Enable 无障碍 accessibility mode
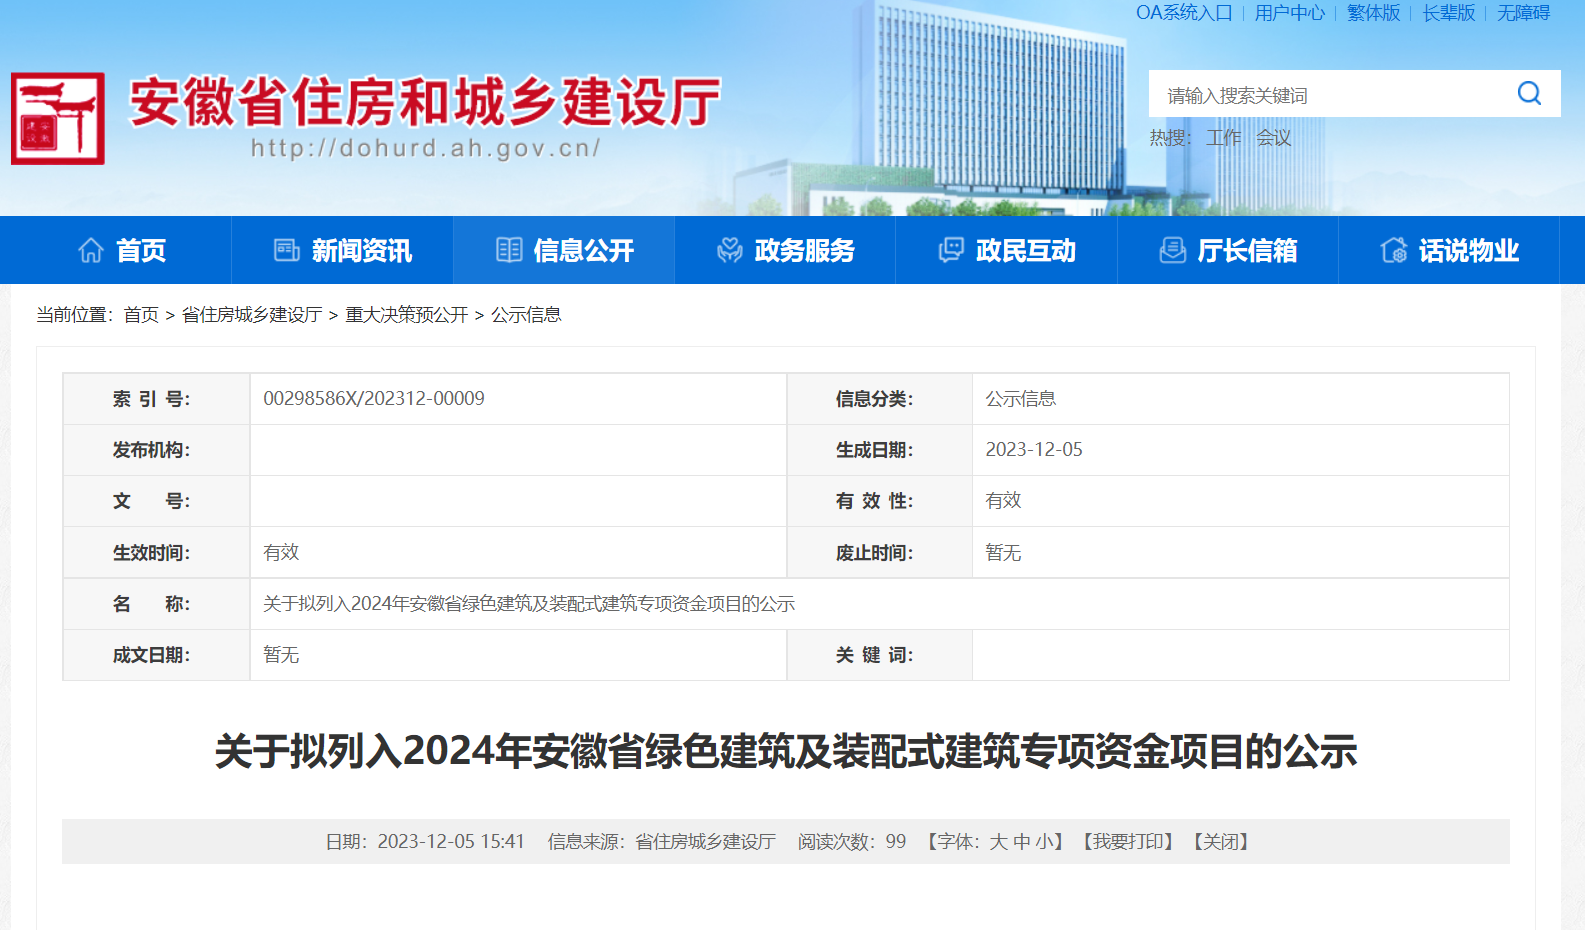Image resolution: width=1585 pixels, height=930 pixels. [1523, 13]
